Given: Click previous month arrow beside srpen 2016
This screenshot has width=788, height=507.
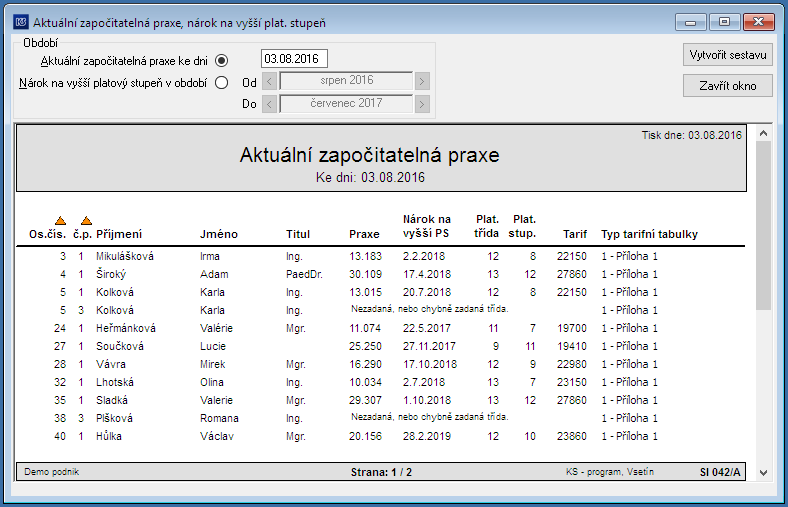Looking at the screenshot, I should click(x=269, y=81).
